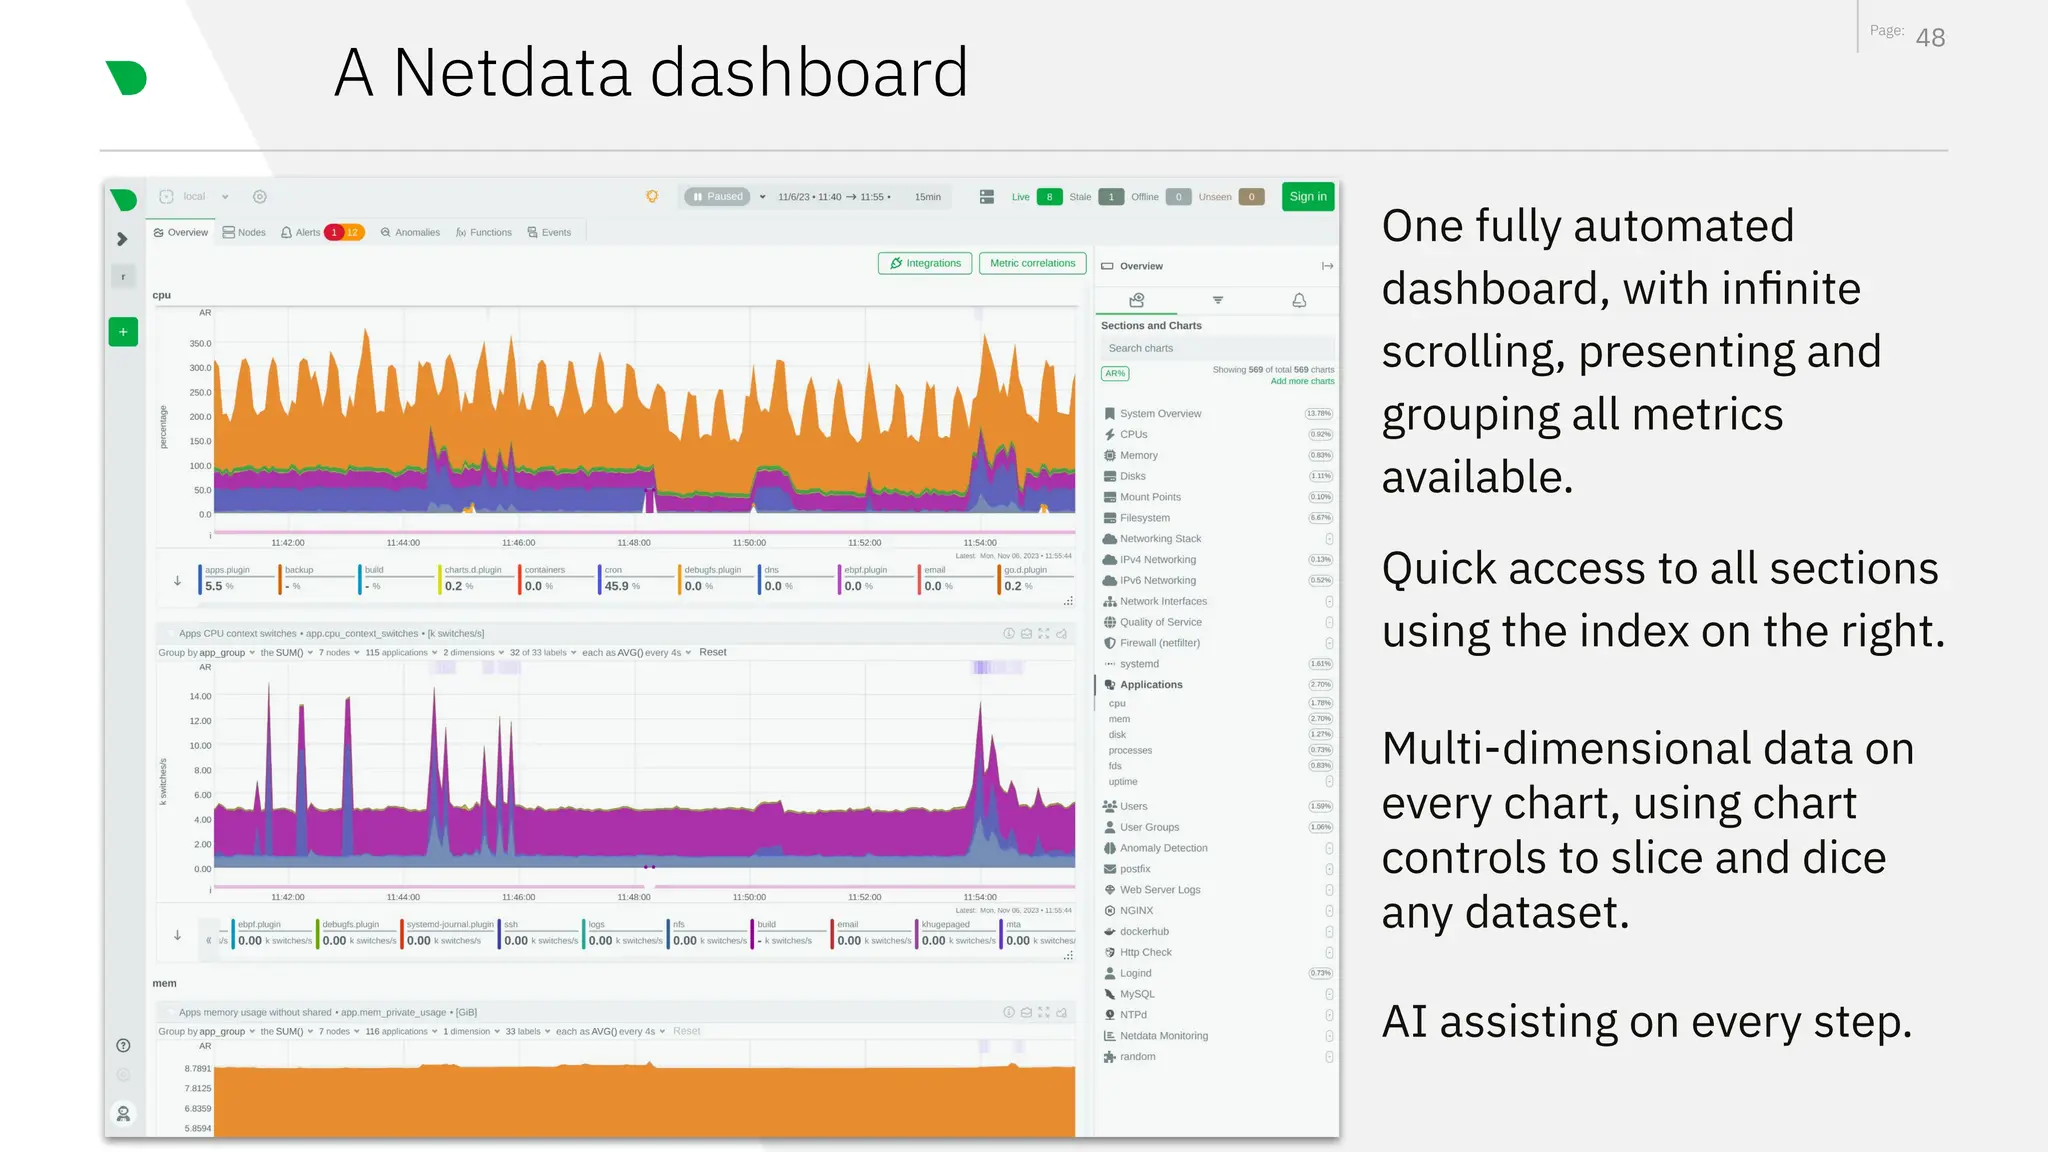Switch to the Nodes tab
The image size is (2048, 1152).
[244, 233]
